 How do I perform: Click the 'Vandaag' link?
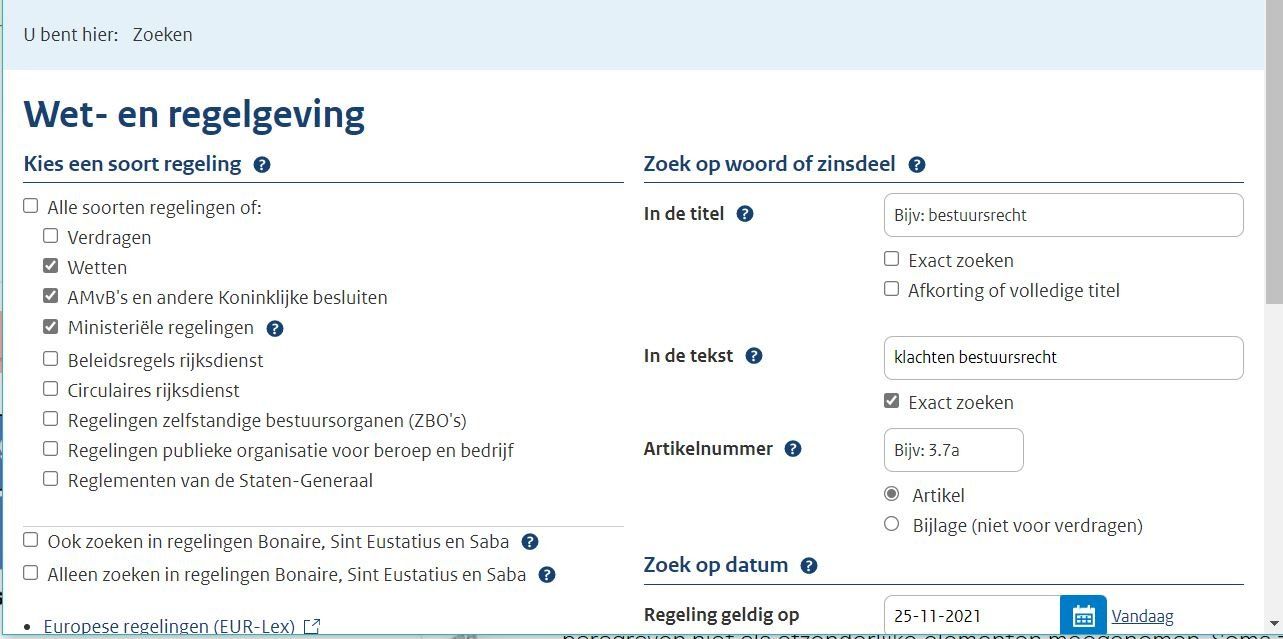pyautogui.click(x=1142, y=616)
